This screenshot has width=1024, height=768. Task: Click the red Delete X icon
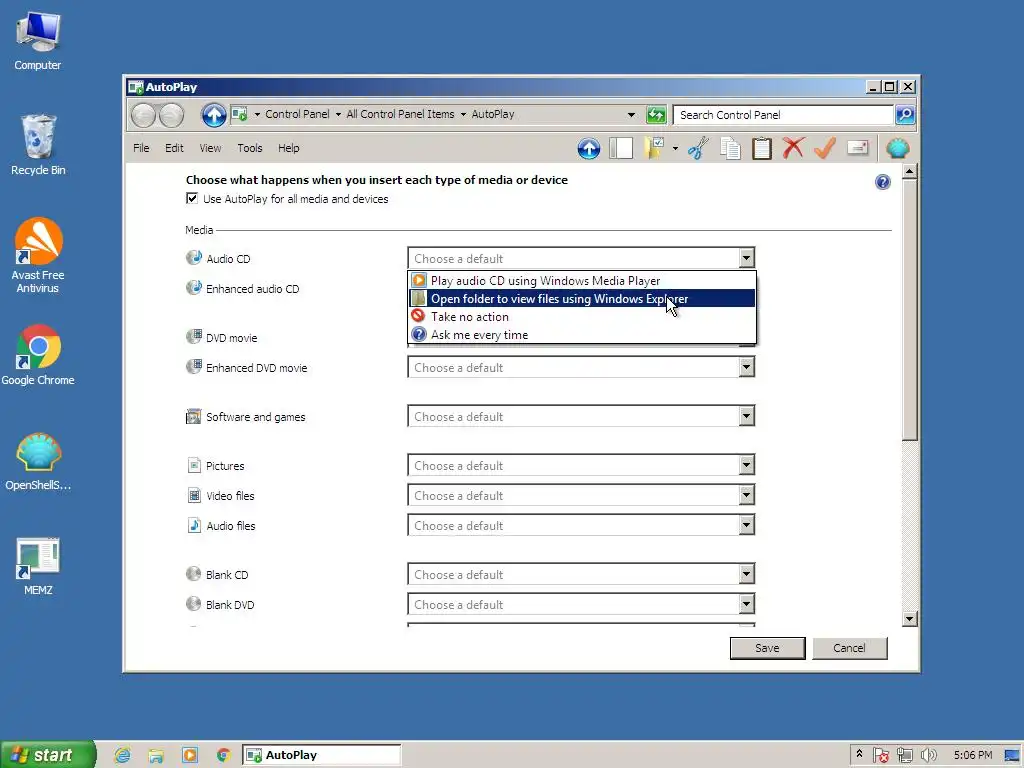click(793, 148)
